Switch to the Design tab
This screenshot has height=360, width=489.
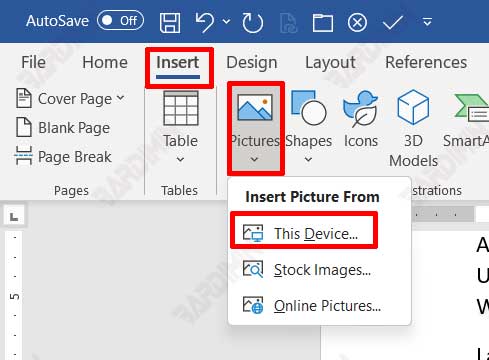tap(252, 62)
